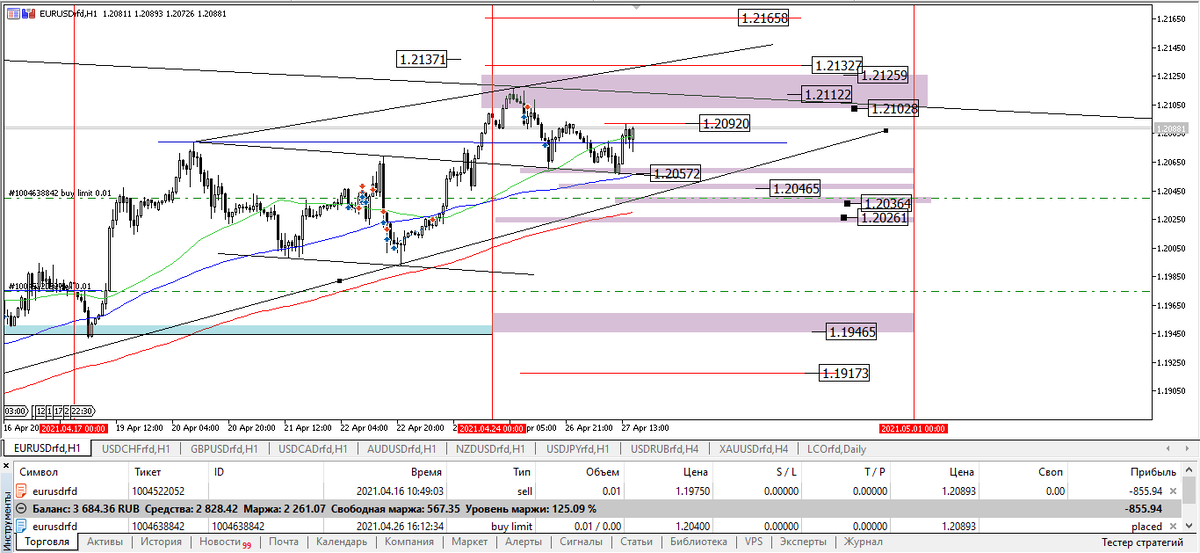Image resolution: width=1200 pixels, height=553 pixels.
Task: Show the USDRUBrfd,H4 chart tab
Action: (x=666, y=449)
